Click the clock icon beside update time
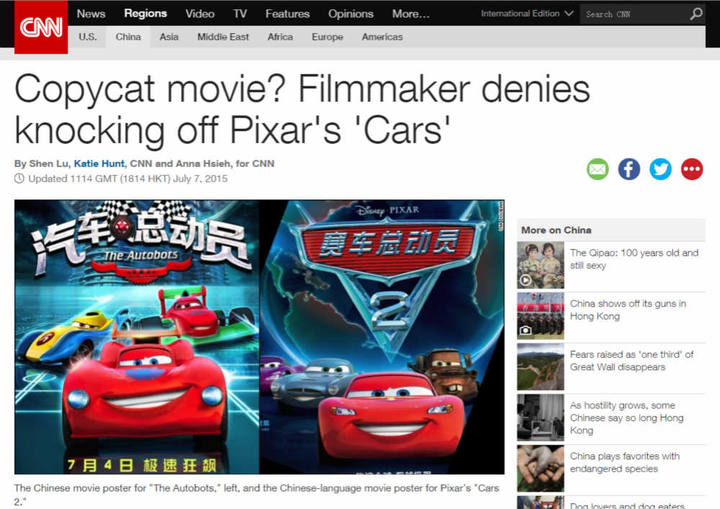This screenshot has width=720, height=509. 19,179
